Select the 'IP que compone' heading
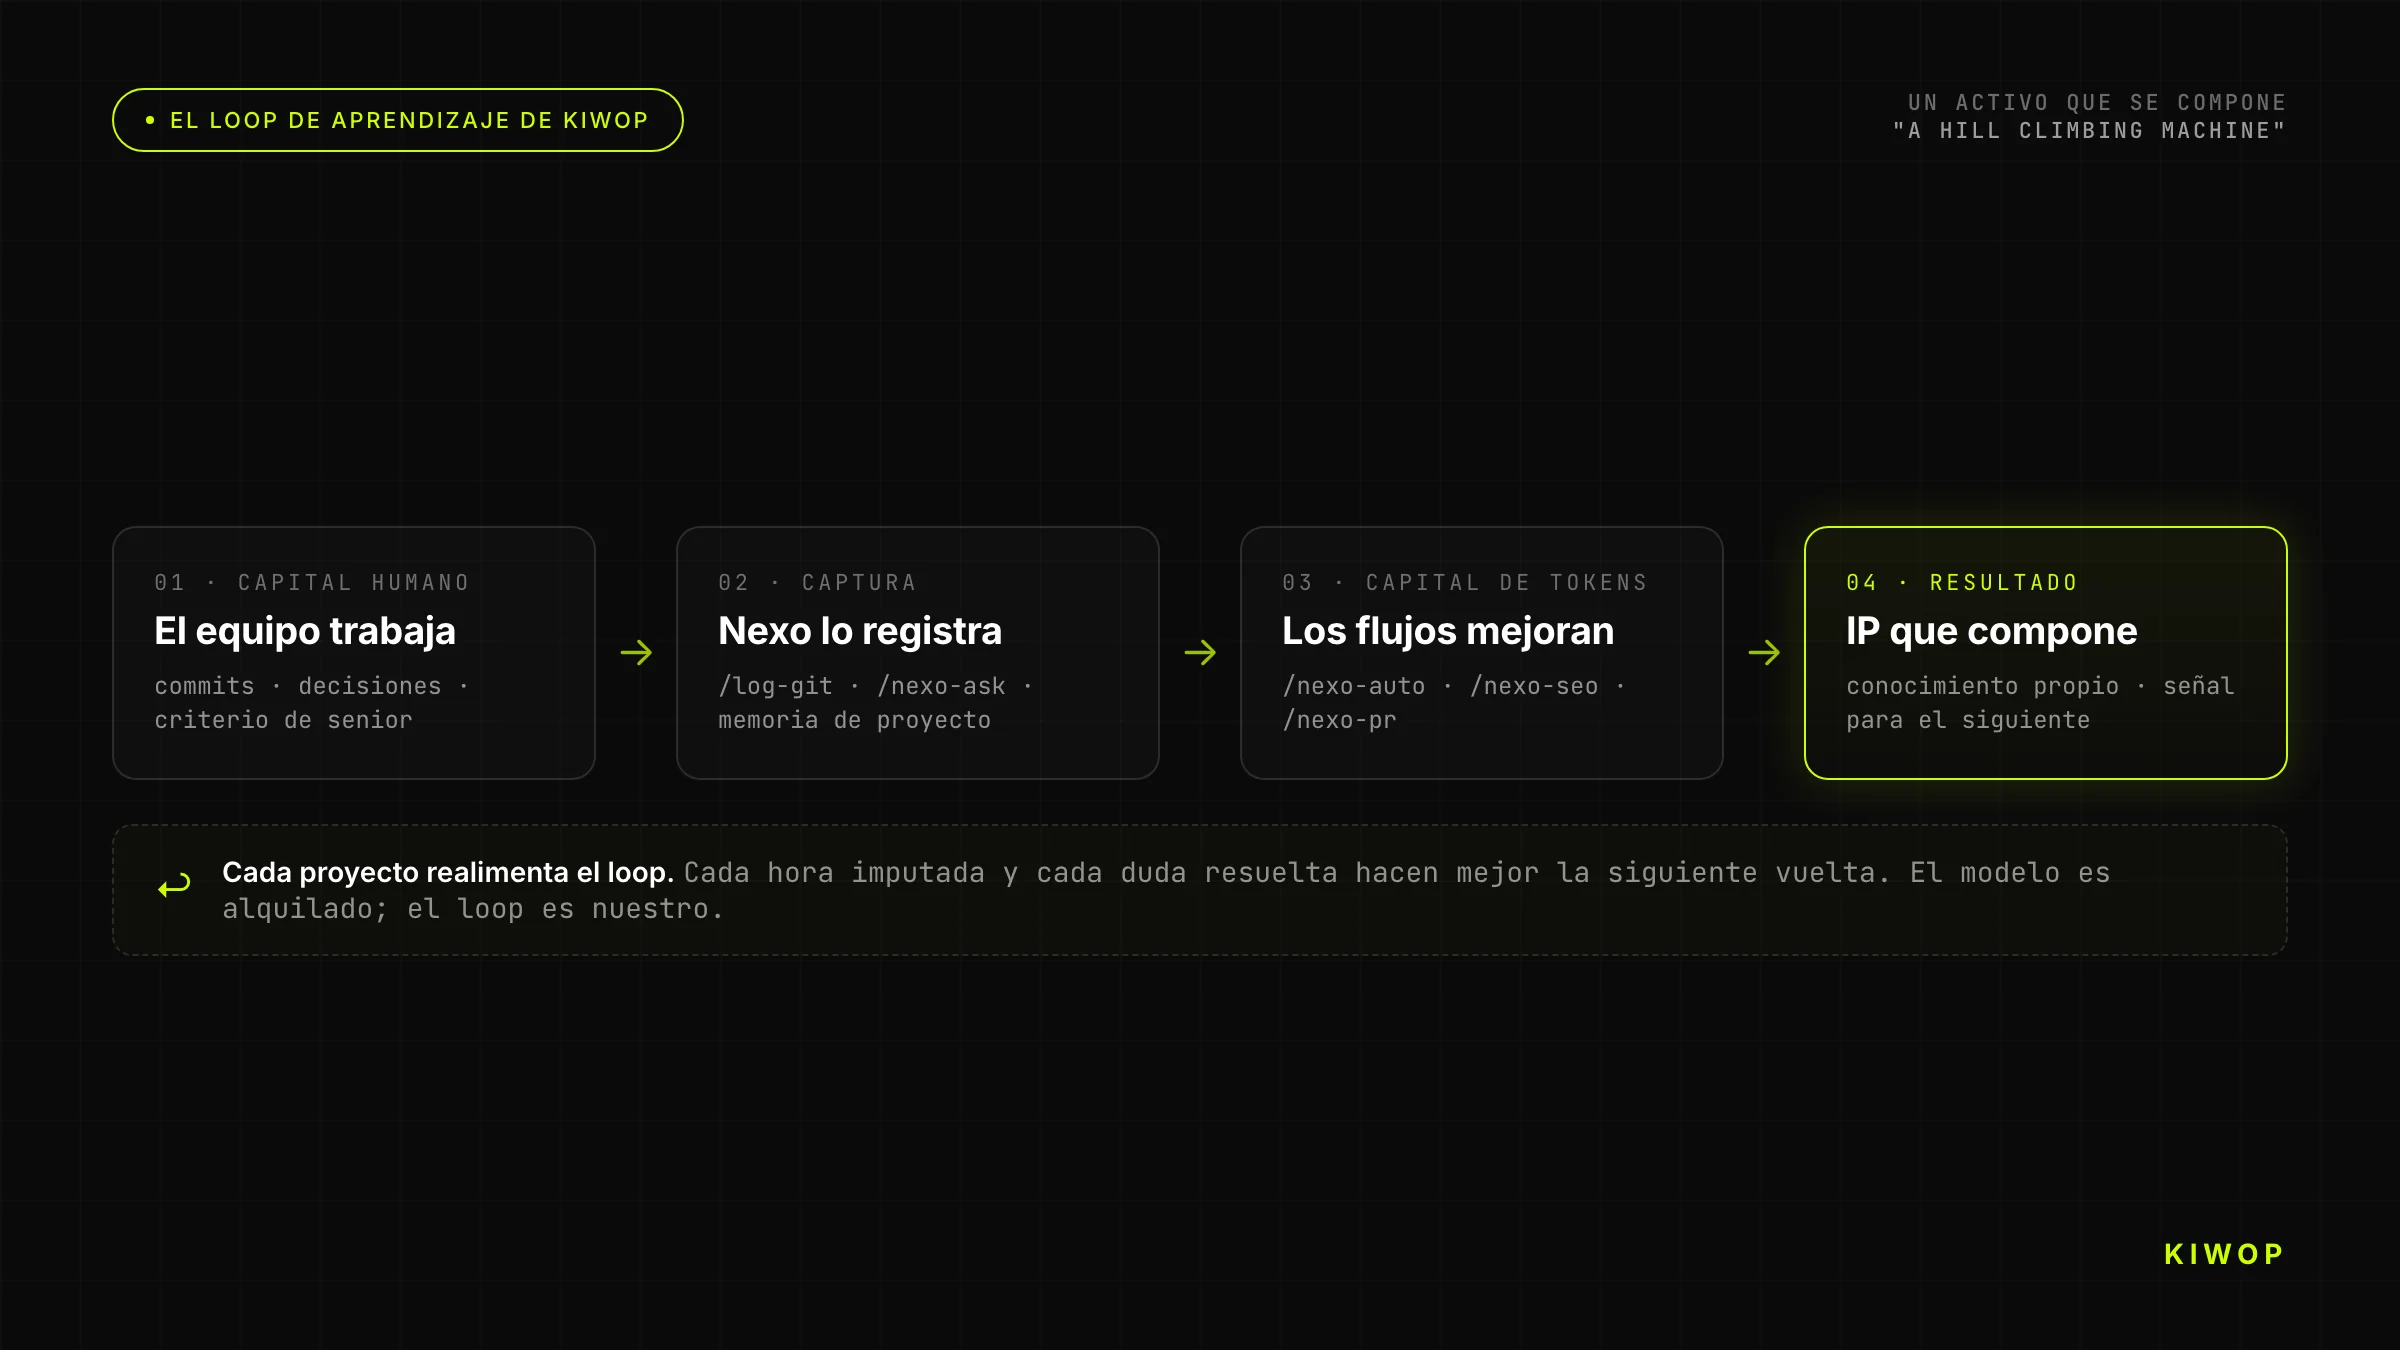Screen dimensions: 2400x1350 pos(1992,631)
